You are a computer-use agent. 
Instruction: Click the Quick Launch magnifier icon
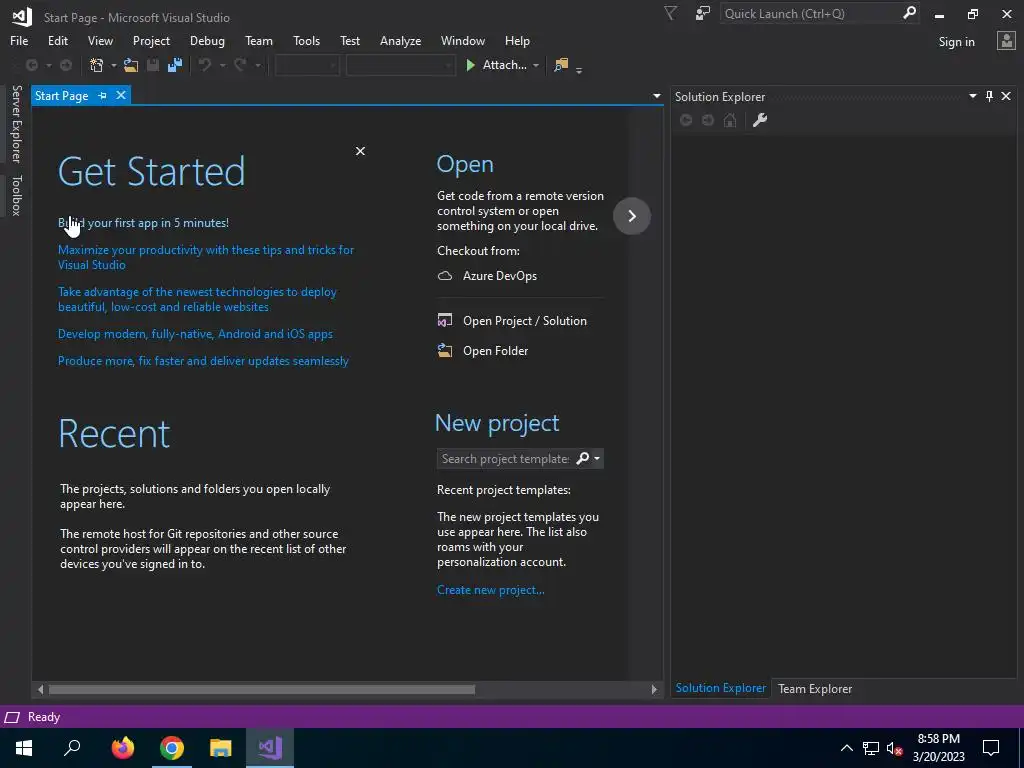click(909, 13)
